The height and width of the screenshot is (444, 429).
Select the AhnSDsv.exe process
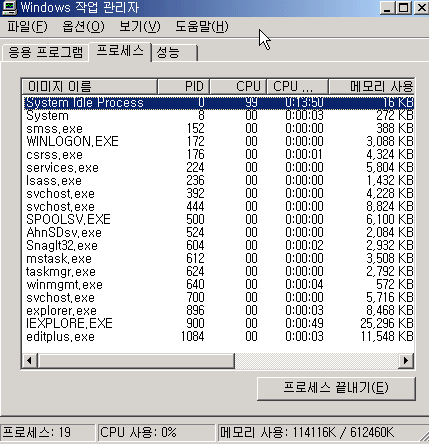coord(218,233)
